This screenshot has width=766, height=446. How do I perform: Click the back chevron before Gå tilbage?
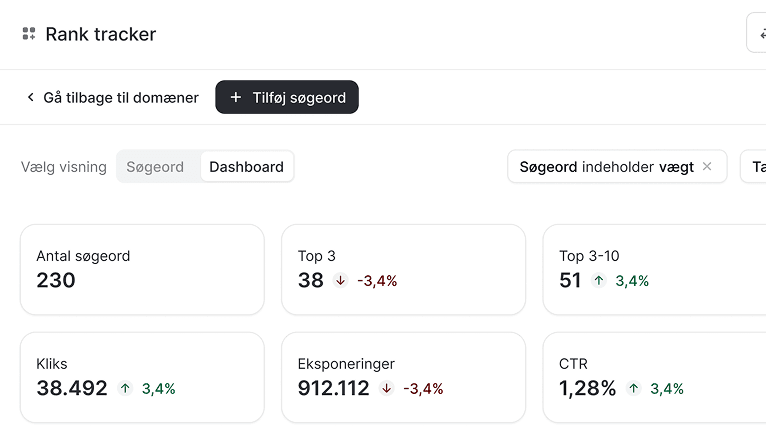[31, 97]
